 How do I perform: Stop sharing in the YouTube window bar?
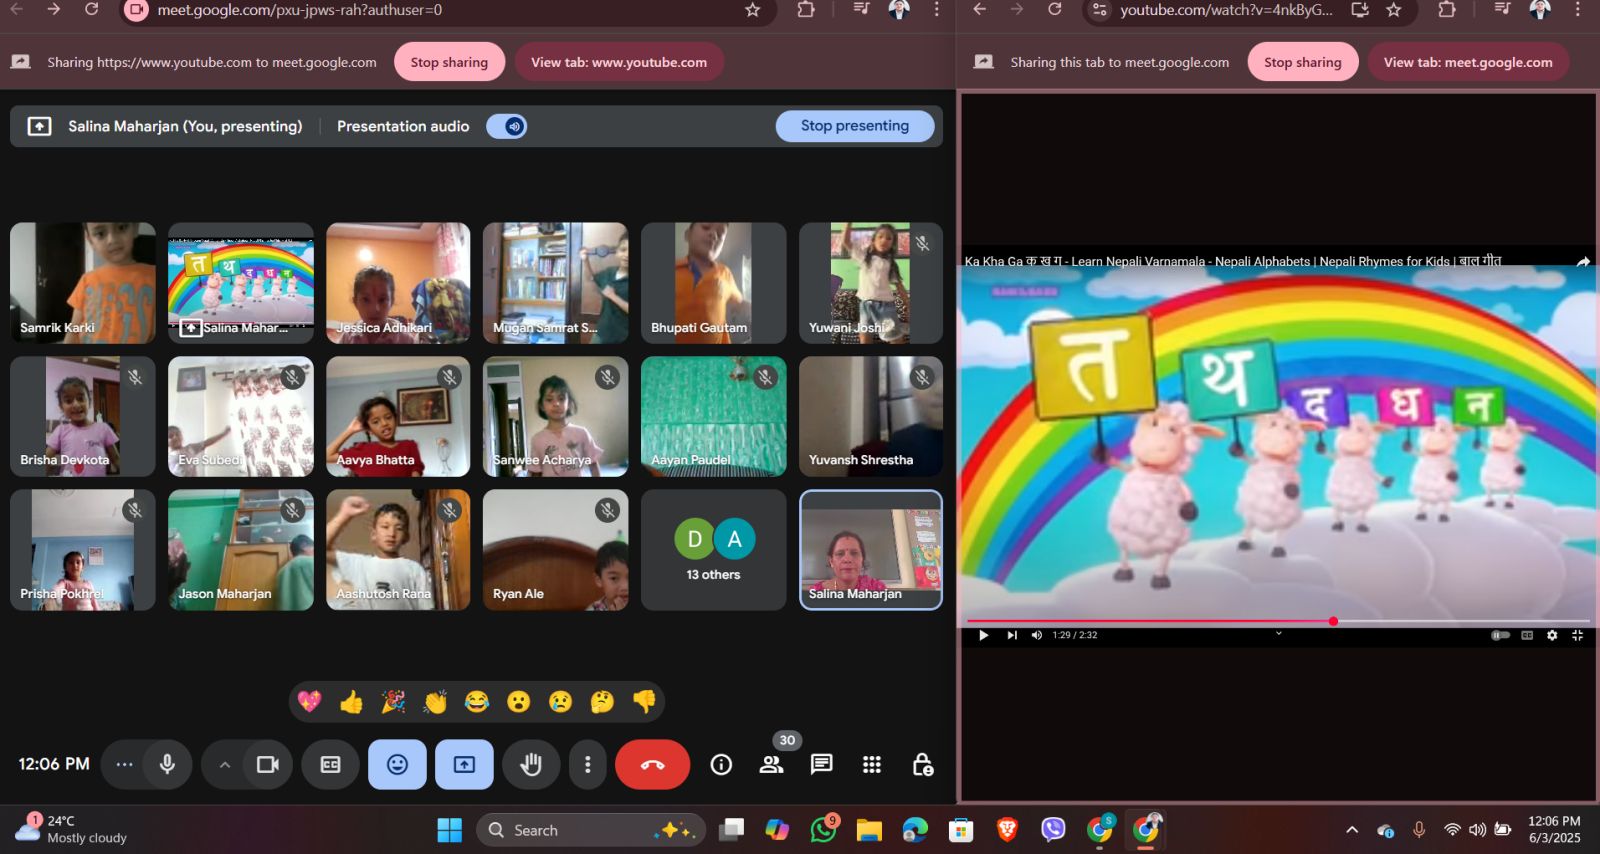pos(1303,62)
